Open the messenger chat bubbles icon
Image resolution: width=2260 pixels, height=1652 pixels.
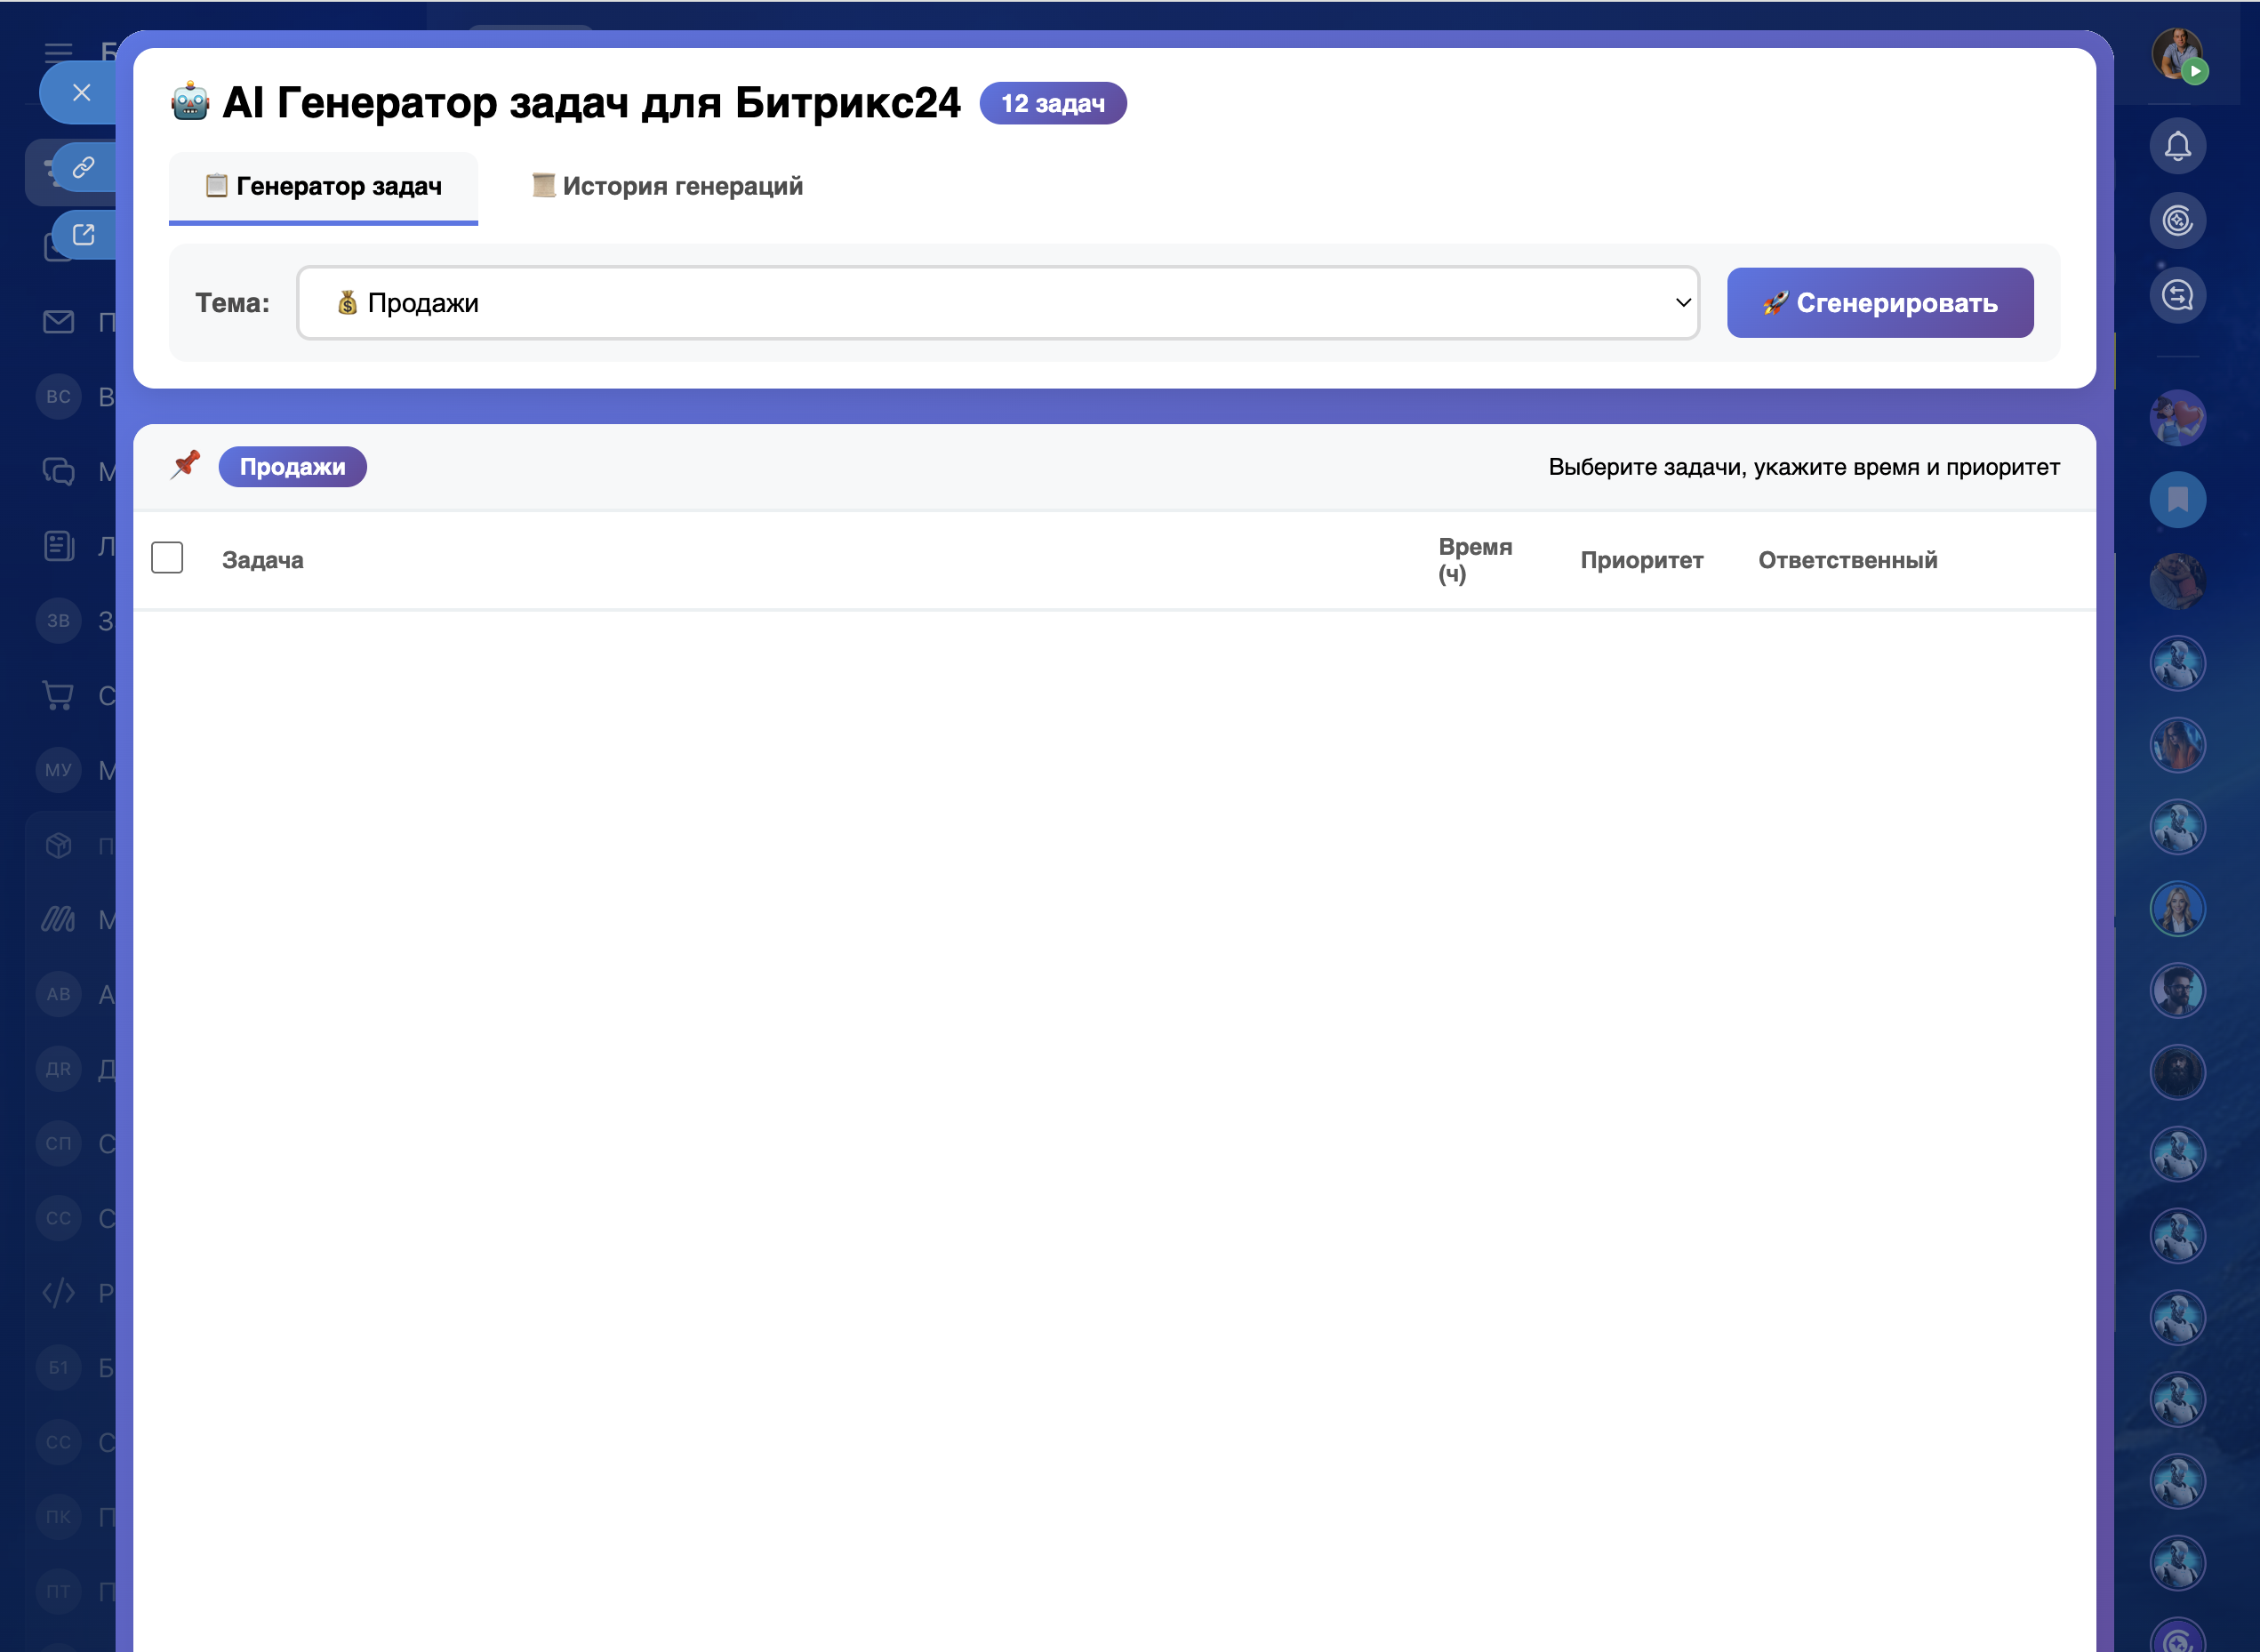click(59, 471)
